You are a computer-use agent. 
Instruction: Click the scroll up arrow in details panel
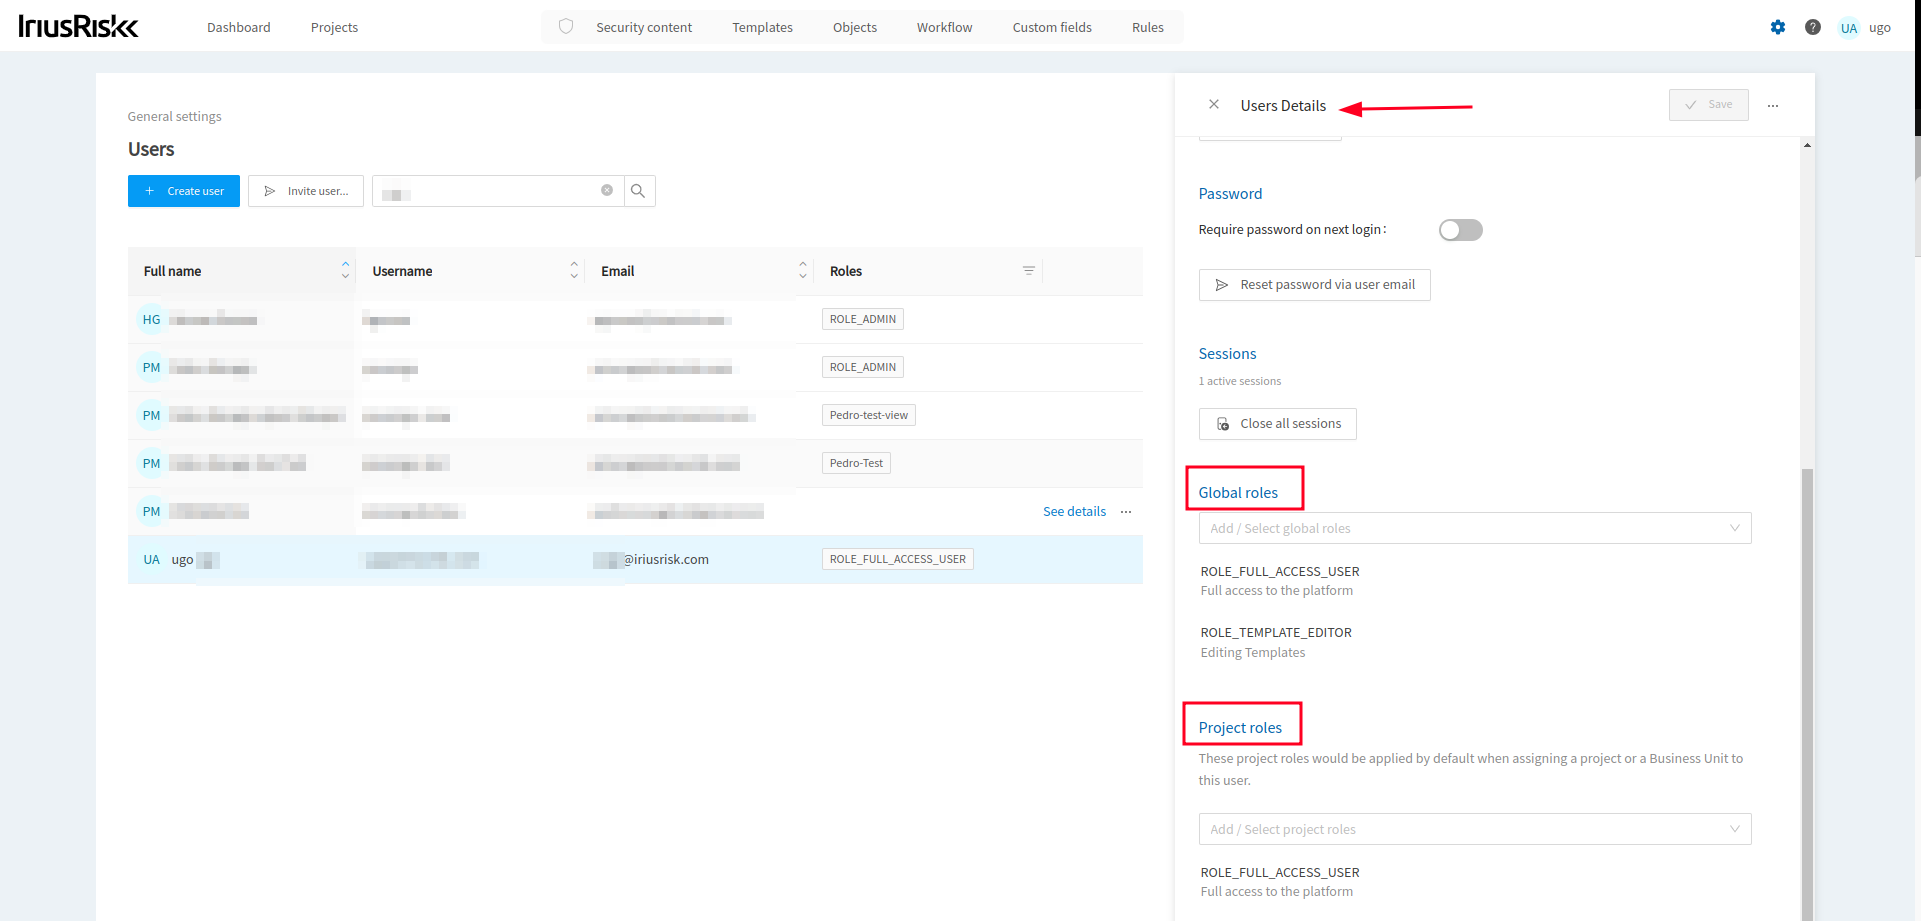1806,146
